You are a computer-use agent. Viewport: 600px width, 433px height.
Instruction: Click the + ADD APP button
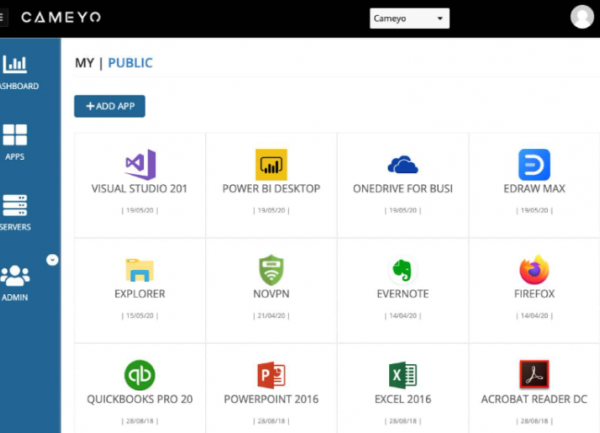pos(109,106)
